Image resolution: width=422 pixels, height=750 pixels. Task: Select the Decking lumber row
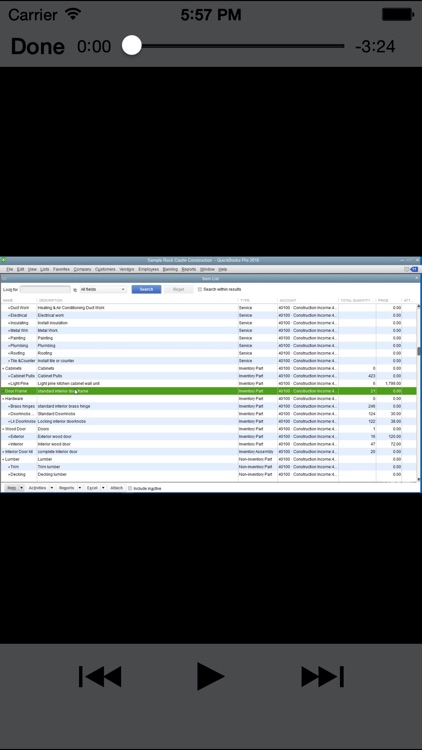point(208,474)
